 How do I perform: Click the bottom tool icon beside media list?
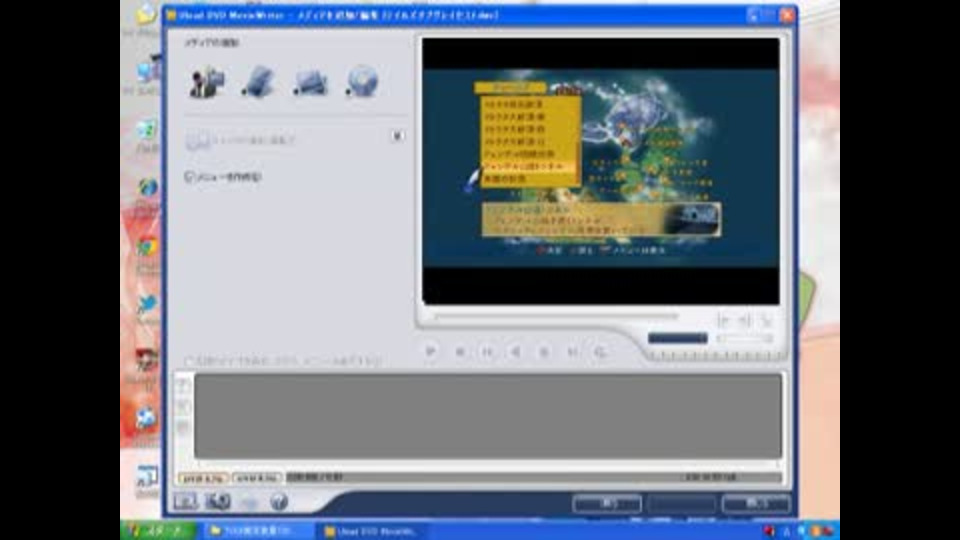[183, 427]
